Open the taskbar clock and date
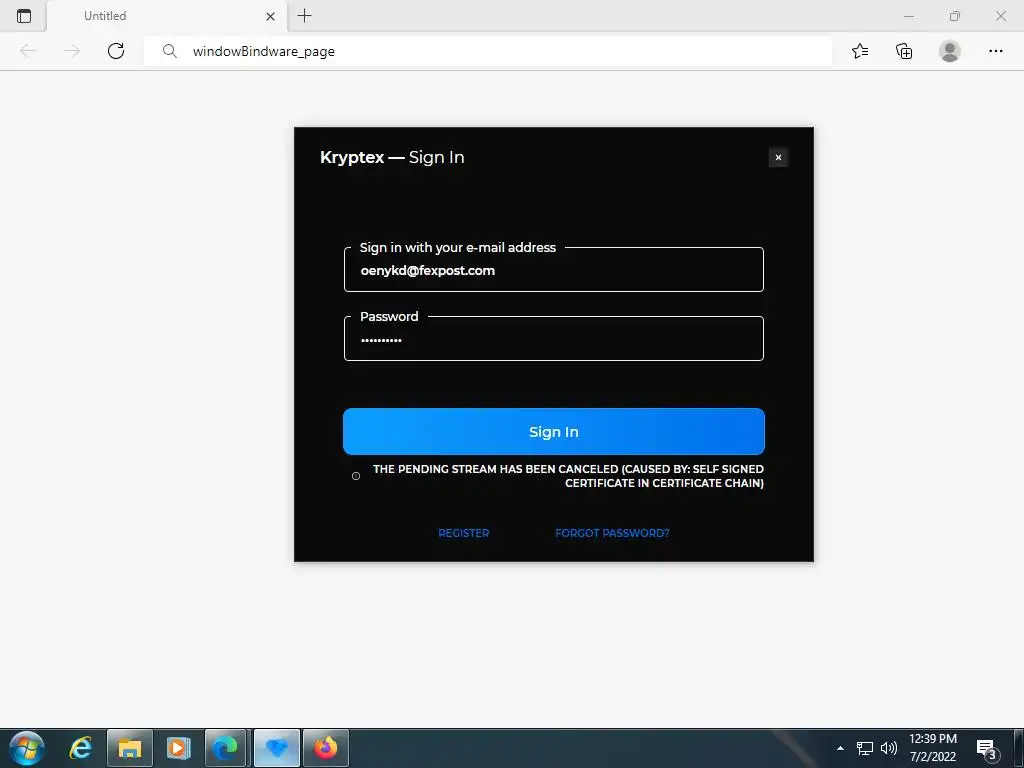The image size is (1024, 768). tap(933, 748)
